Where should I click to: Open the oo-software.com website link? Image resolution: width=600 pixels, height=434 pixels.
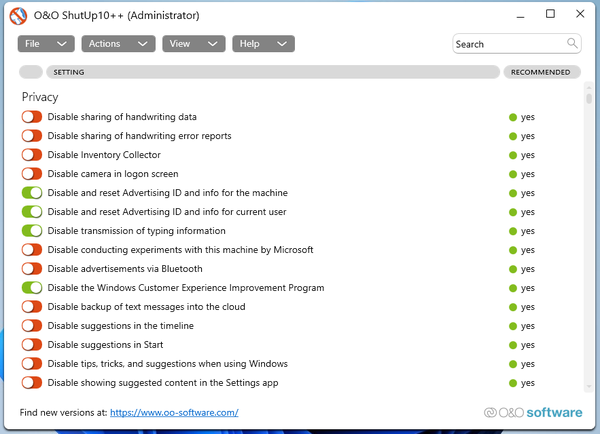click(173, 412)
